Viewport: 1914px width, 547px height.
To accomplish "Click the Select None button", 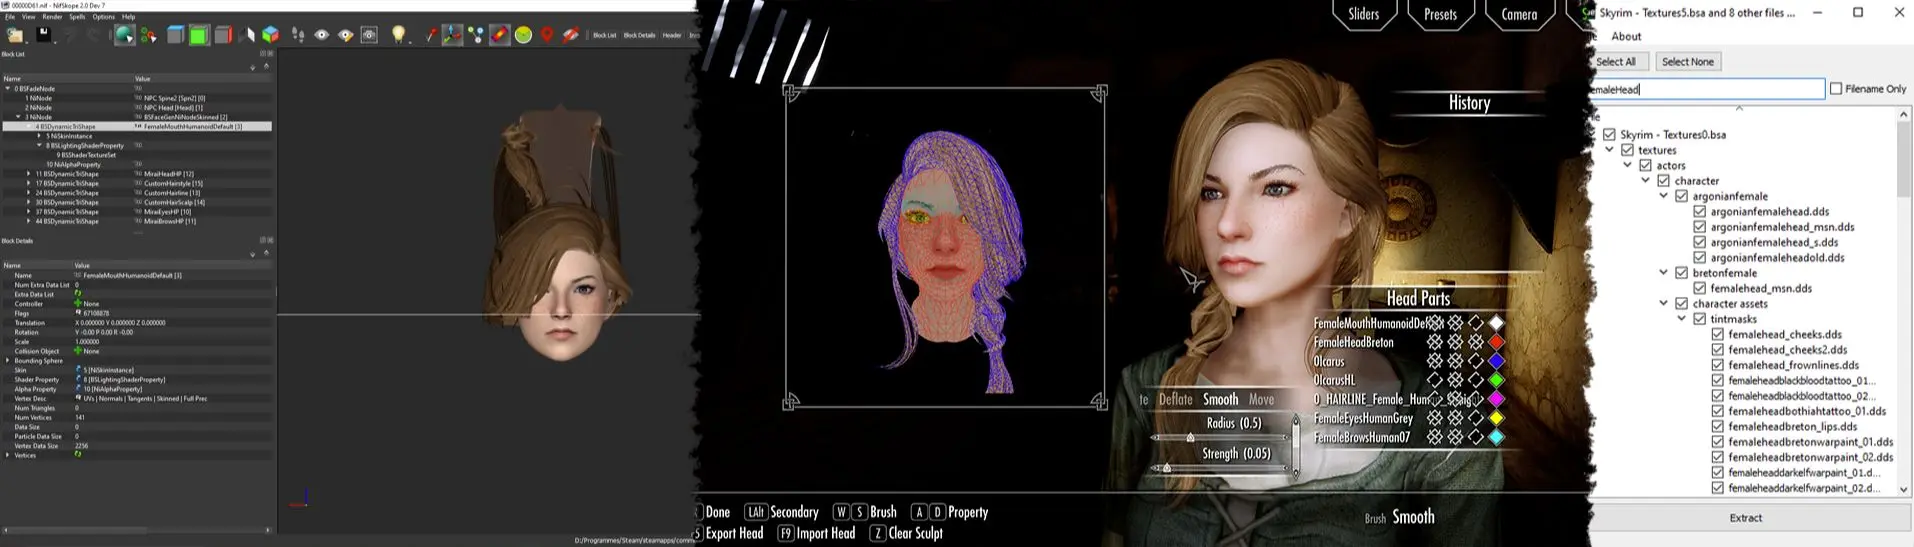I will [1688, 61].
